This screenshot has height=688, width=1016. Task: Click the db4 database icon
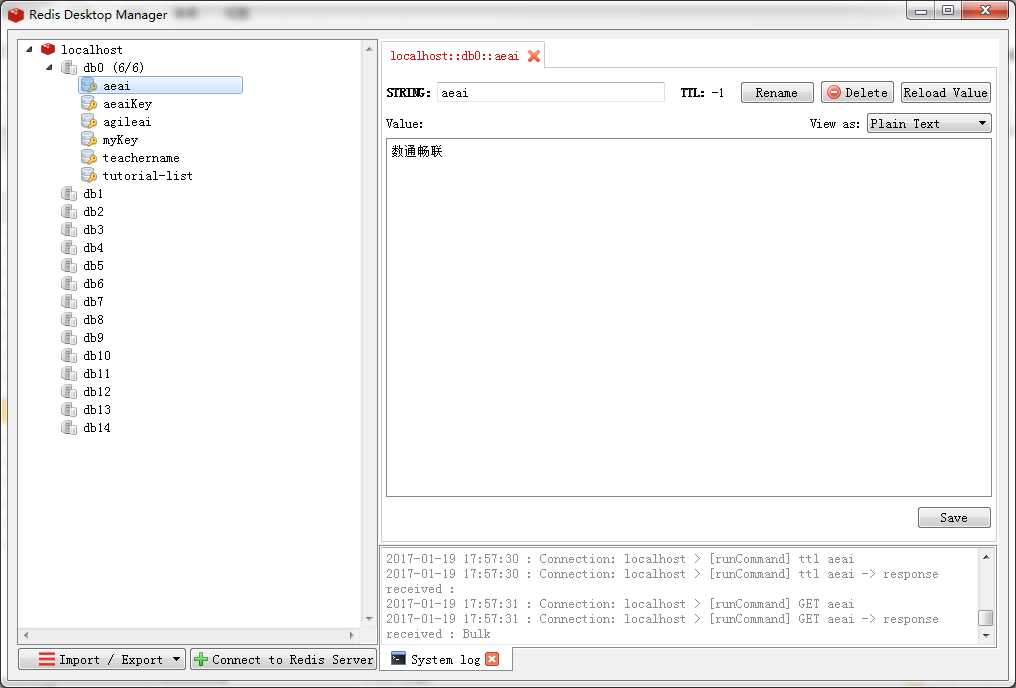pos(69,247)
